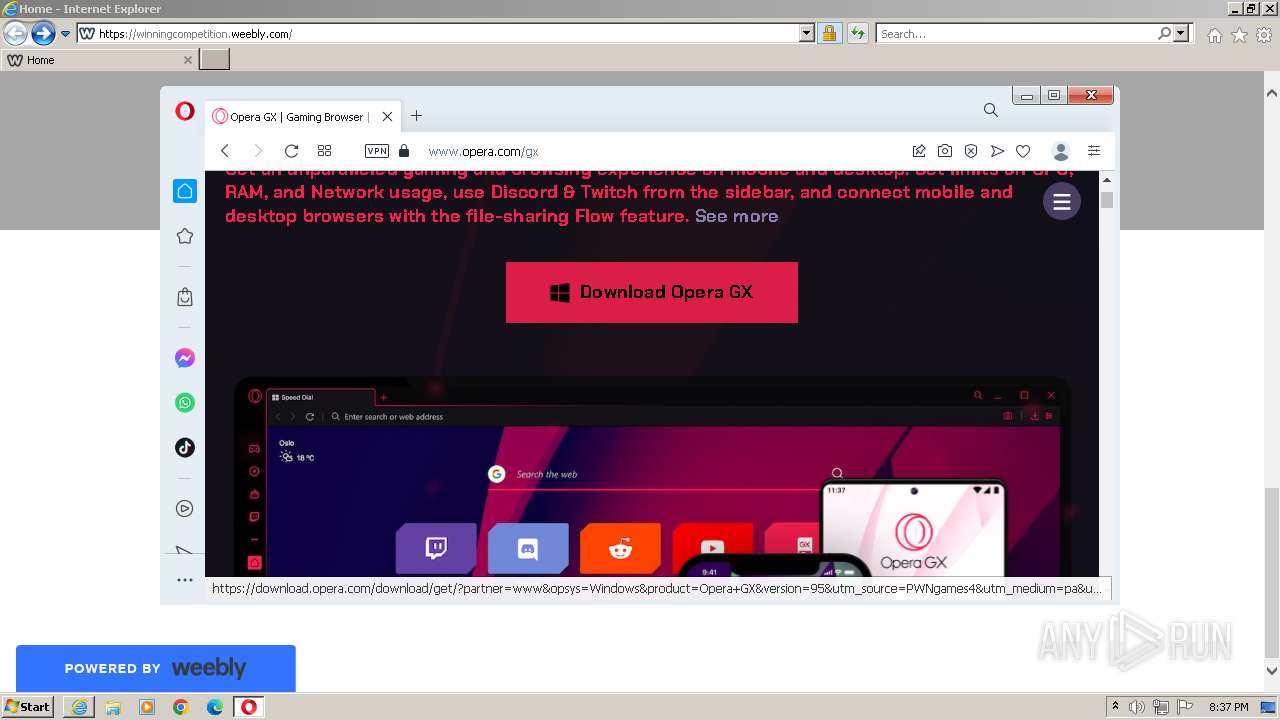Viewport: 1280px width, 720px height.
Task: Open Internet Explorer from the taskbar
Action: (79, 707)
